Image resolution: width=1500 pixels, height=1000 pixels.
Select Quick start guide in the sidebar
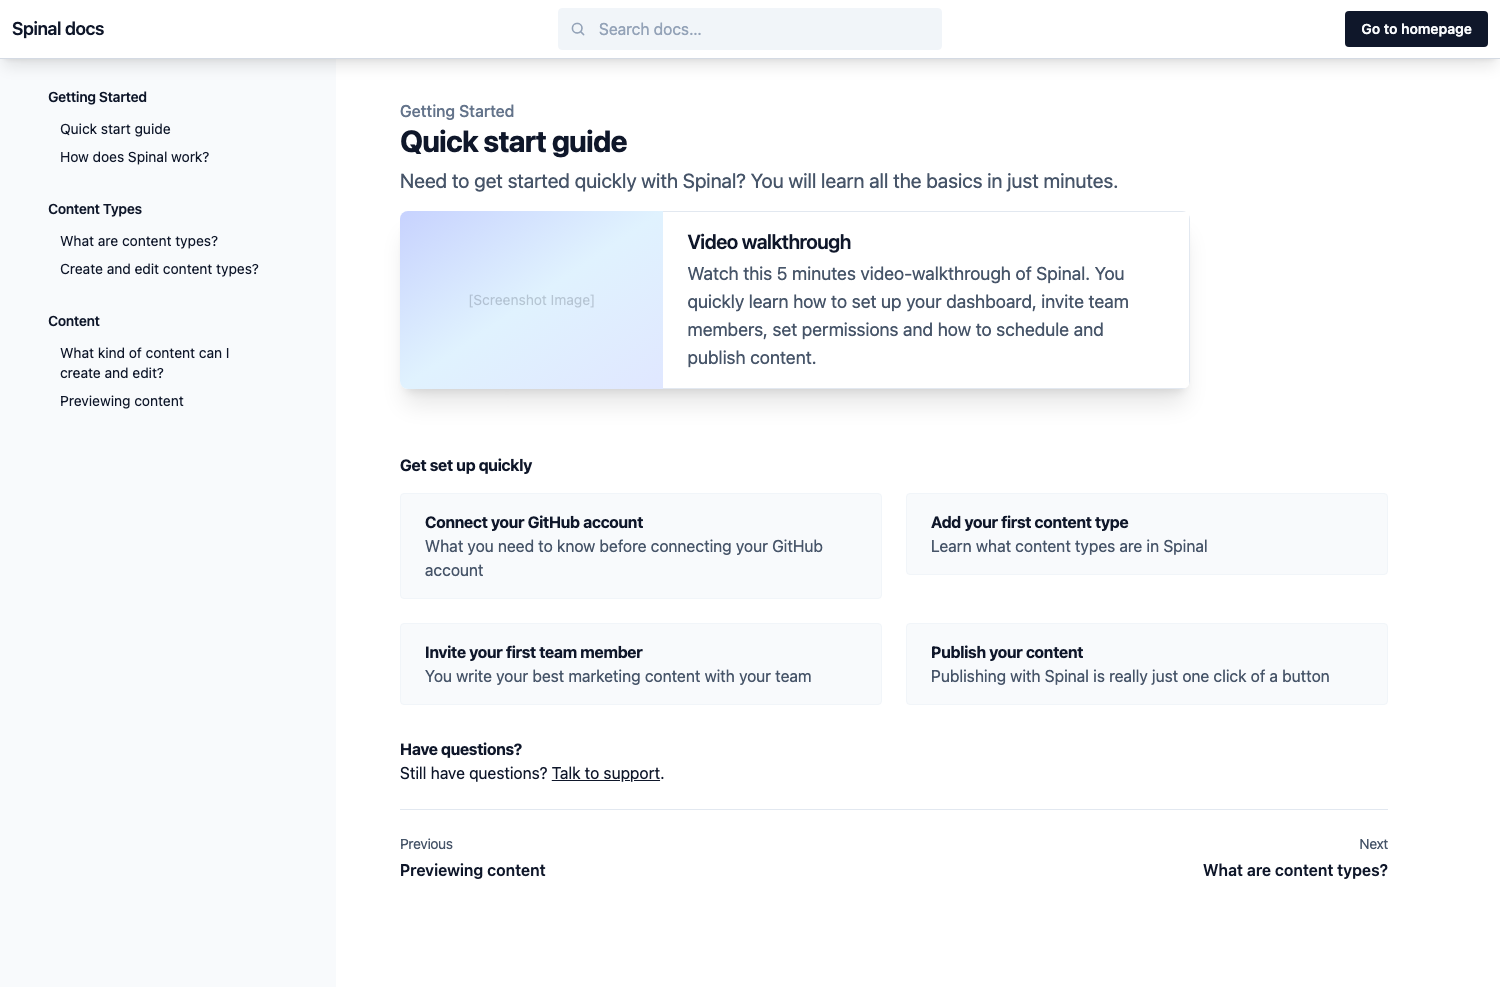pos(115,129)
